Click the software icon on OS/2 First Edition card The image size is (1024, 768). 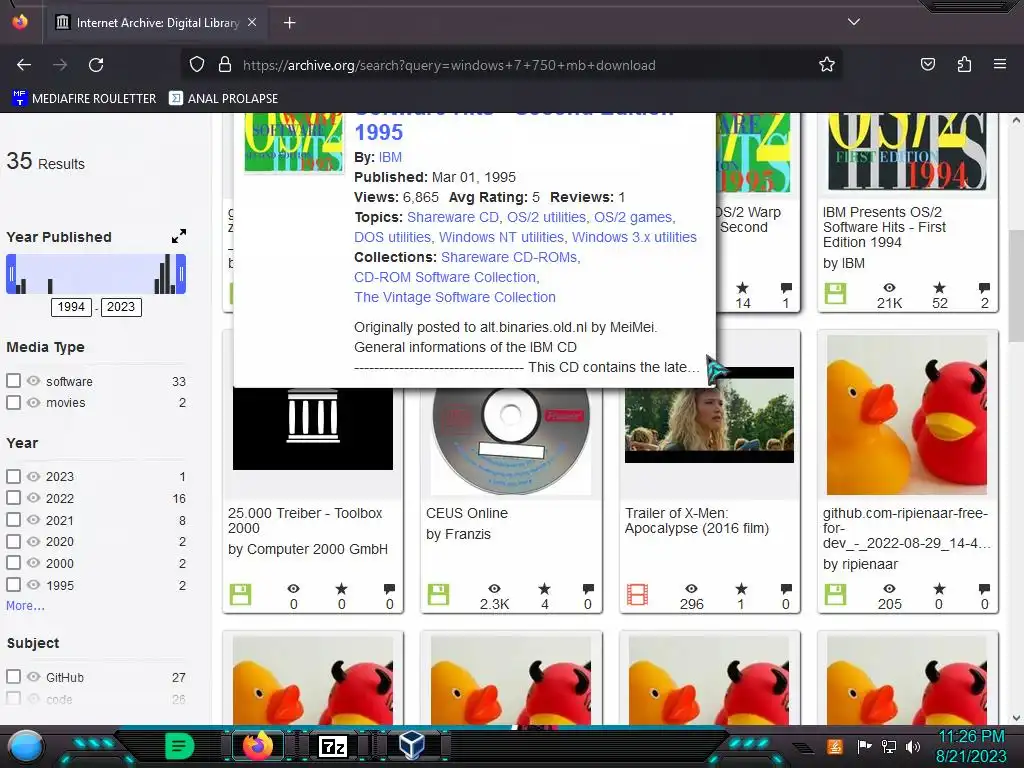(835, 293)
